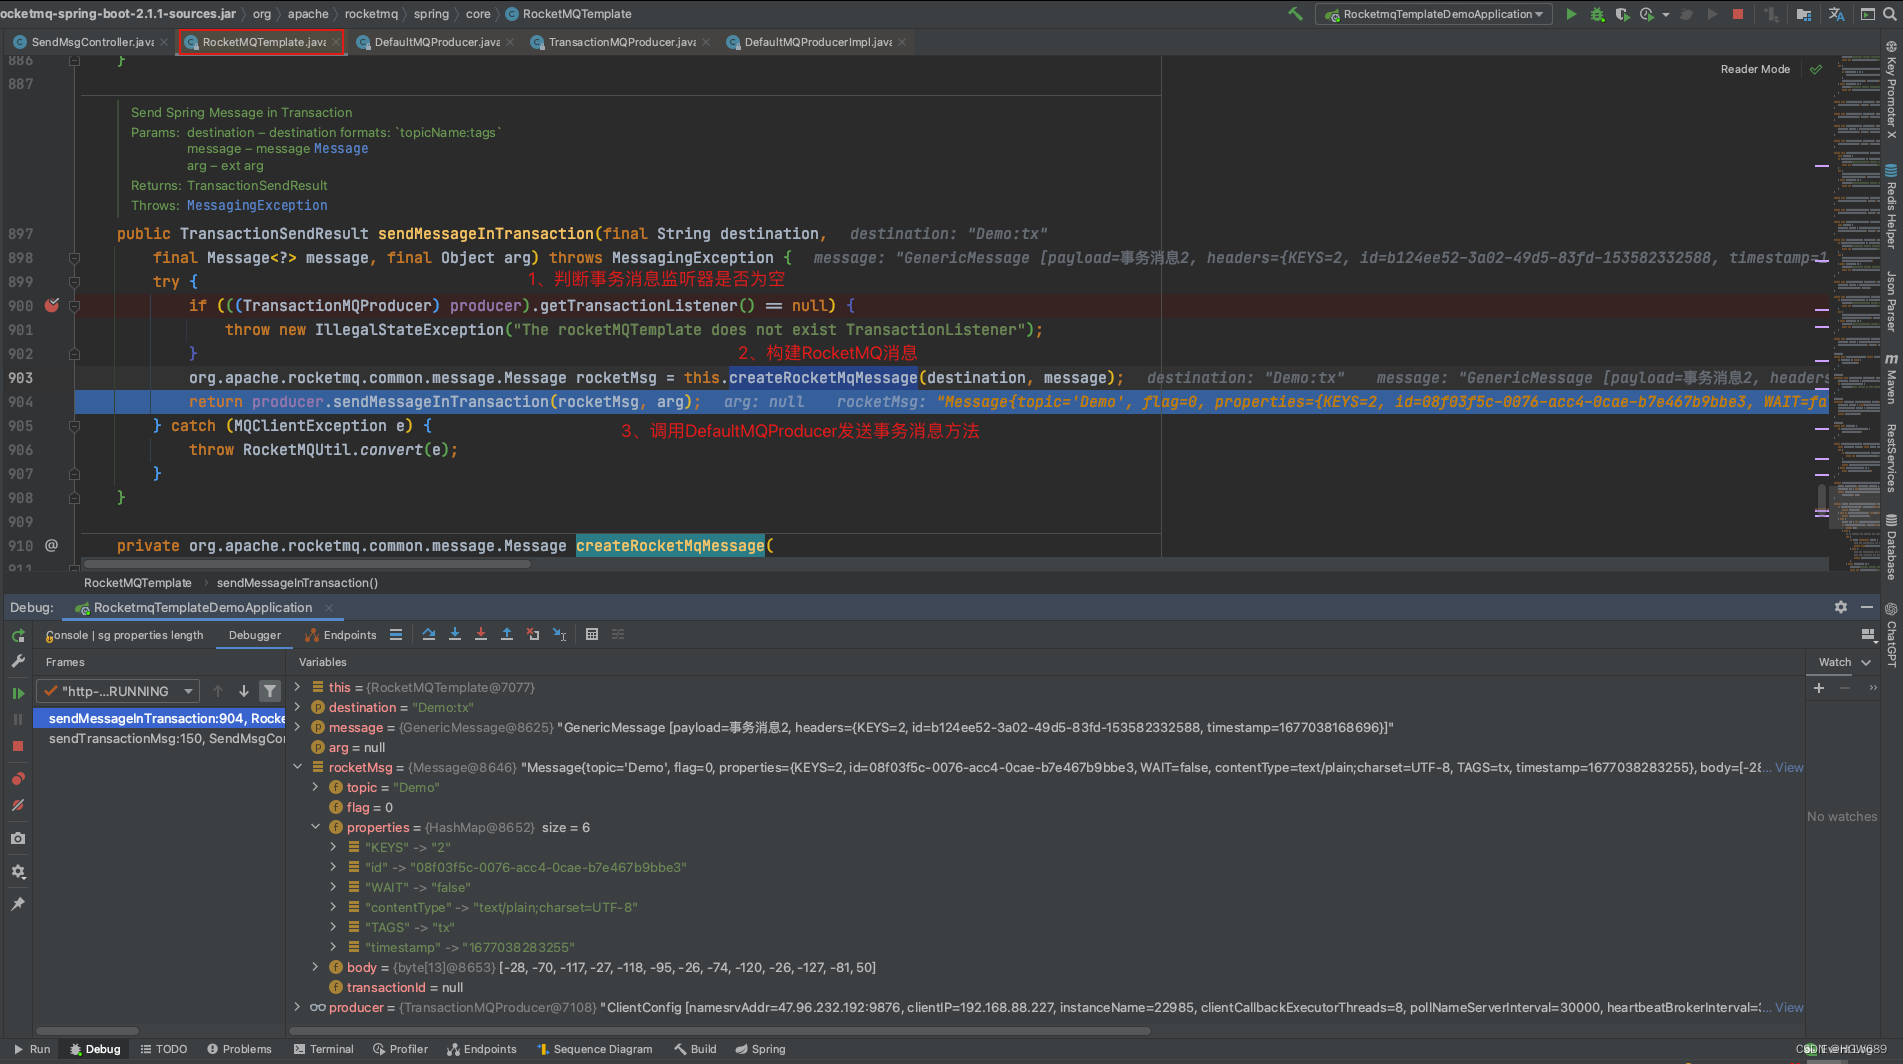Open the Database side panel
The height and width of the screenshot is (1064, 1903).
pyautogui.click(x=1891, y=546)
